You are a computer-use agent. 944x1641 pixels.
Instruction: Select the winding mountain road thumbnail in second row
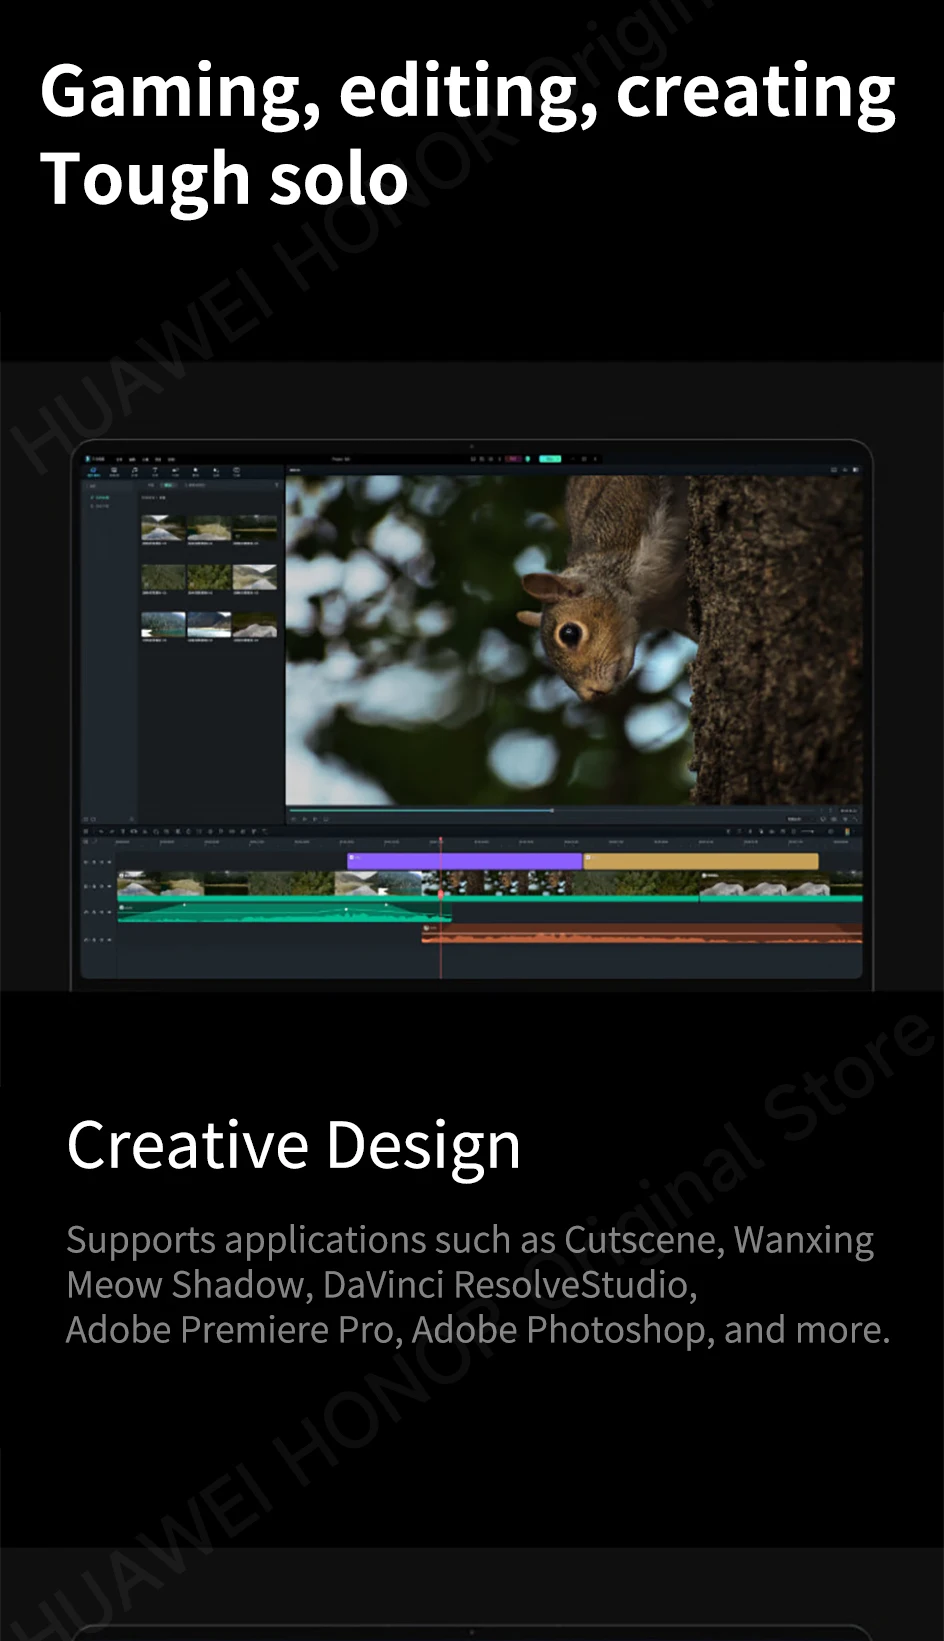(255, 577)
